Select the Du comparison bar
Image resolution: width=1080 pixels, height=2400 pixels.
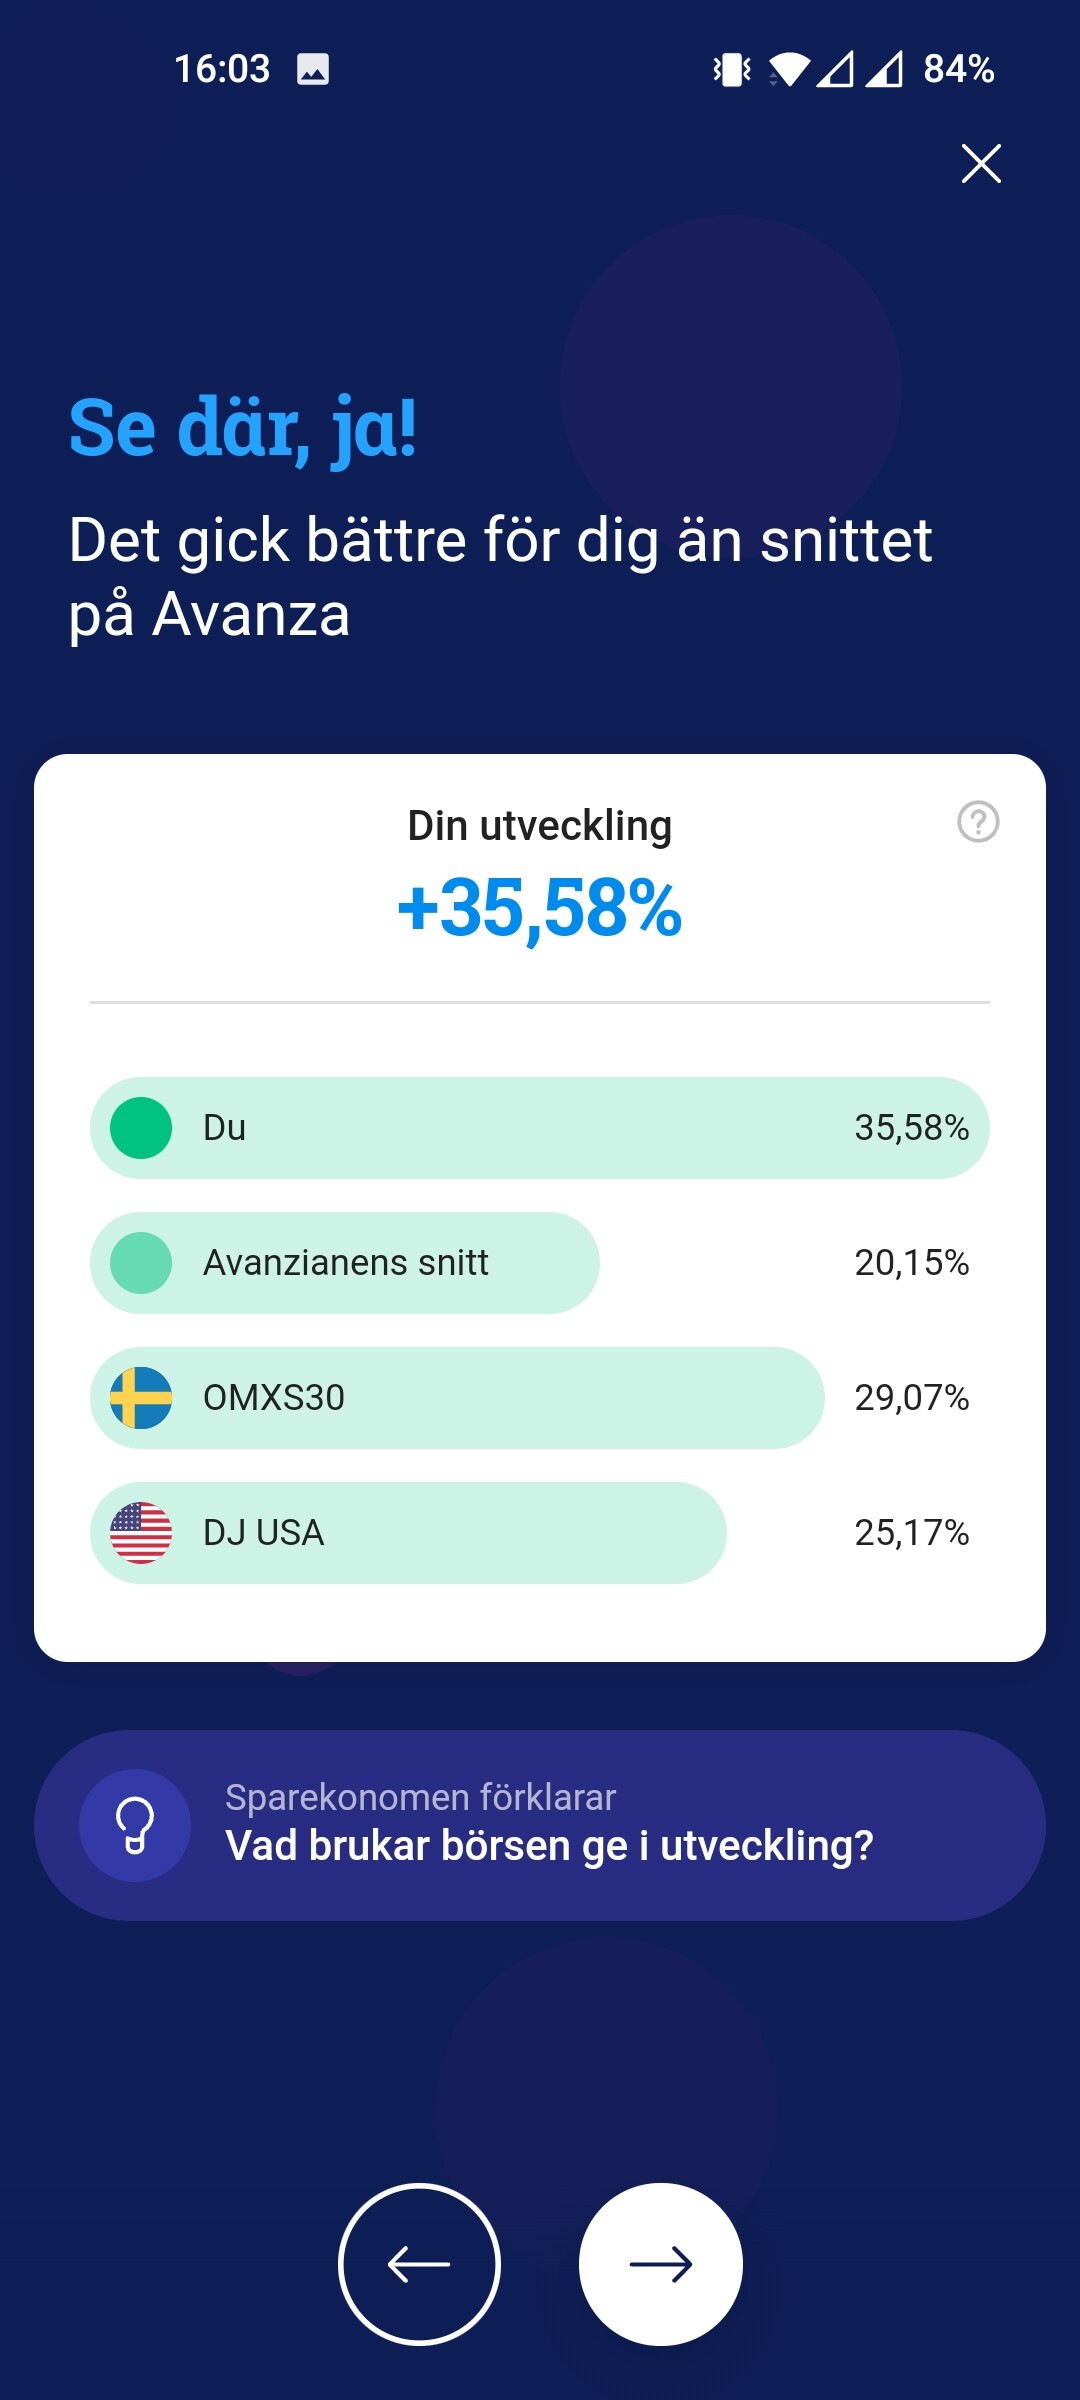pyautogui.click(x=540, y=1128)
